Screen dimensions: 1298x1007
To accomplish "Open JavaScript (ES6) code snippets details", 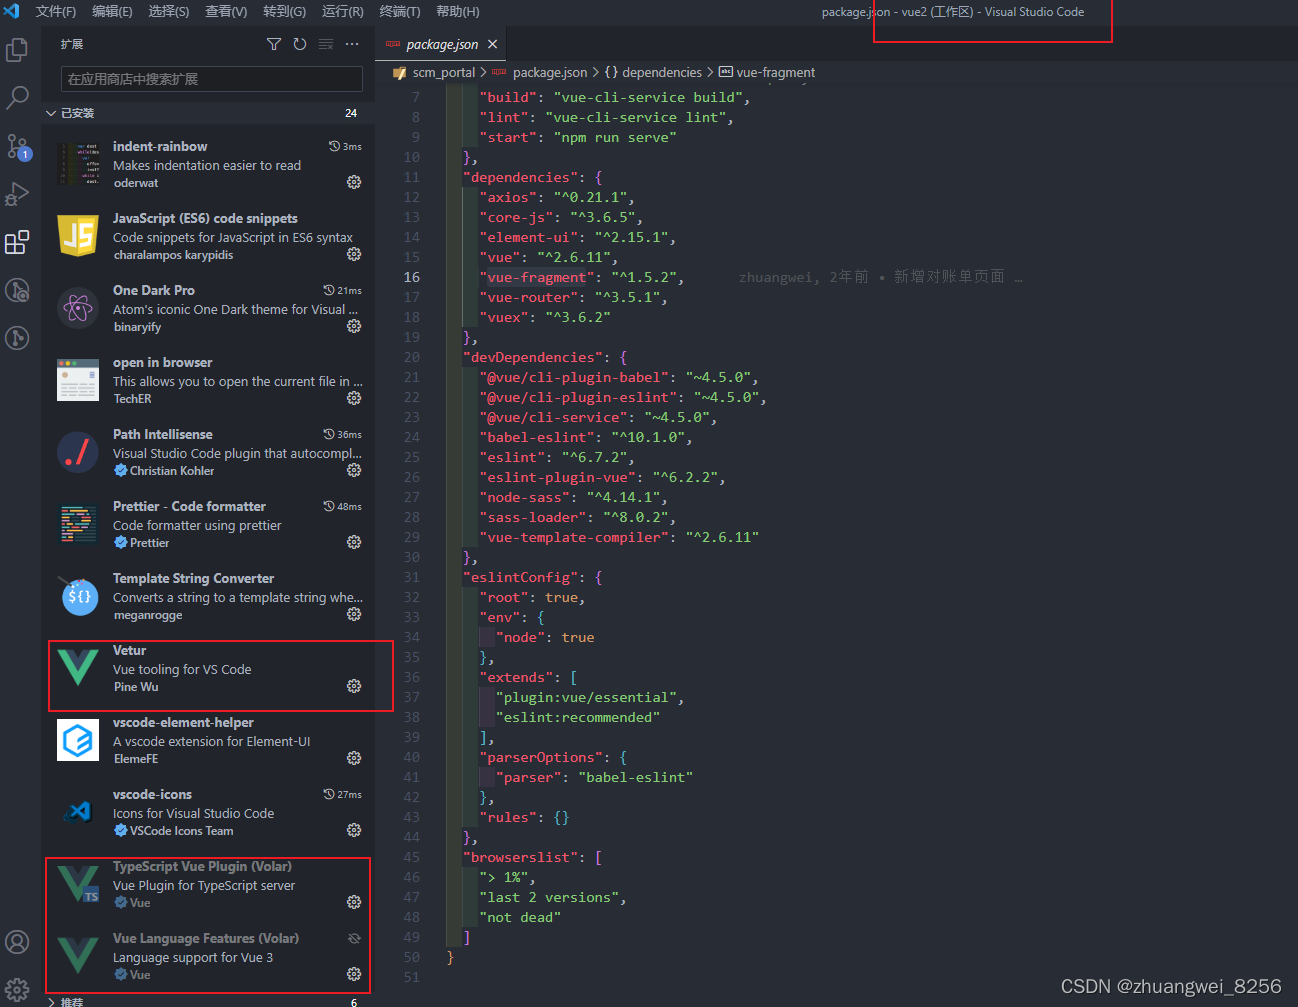I will [208, 236].
